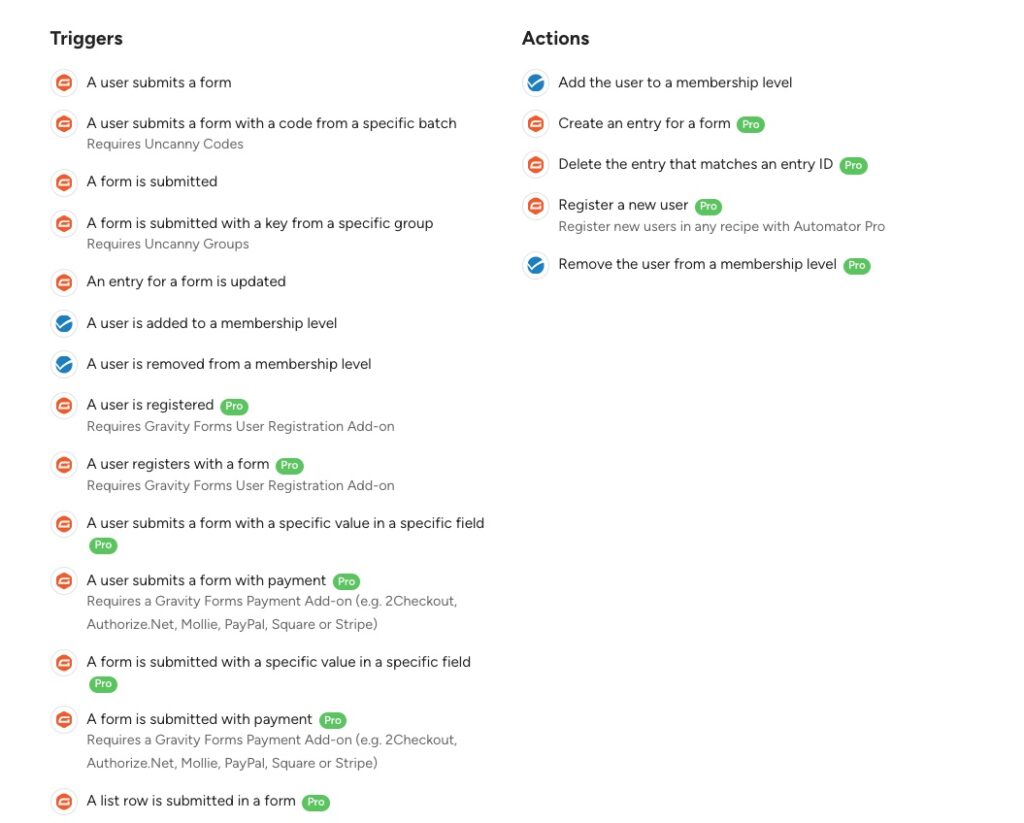Click the blue checkmark icon beside 'A user is removed from a membership level'
This screenshot has width=1024, height=823.
pyautogui.click(x=64, y=364)
